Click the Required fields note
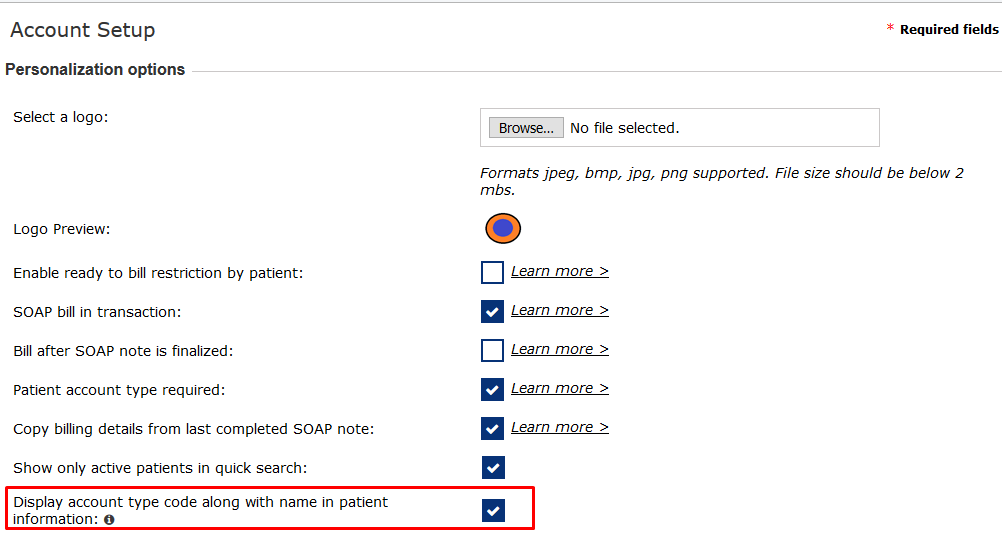The height and width of the screenshot is (536, 1002). coord(948,30)
